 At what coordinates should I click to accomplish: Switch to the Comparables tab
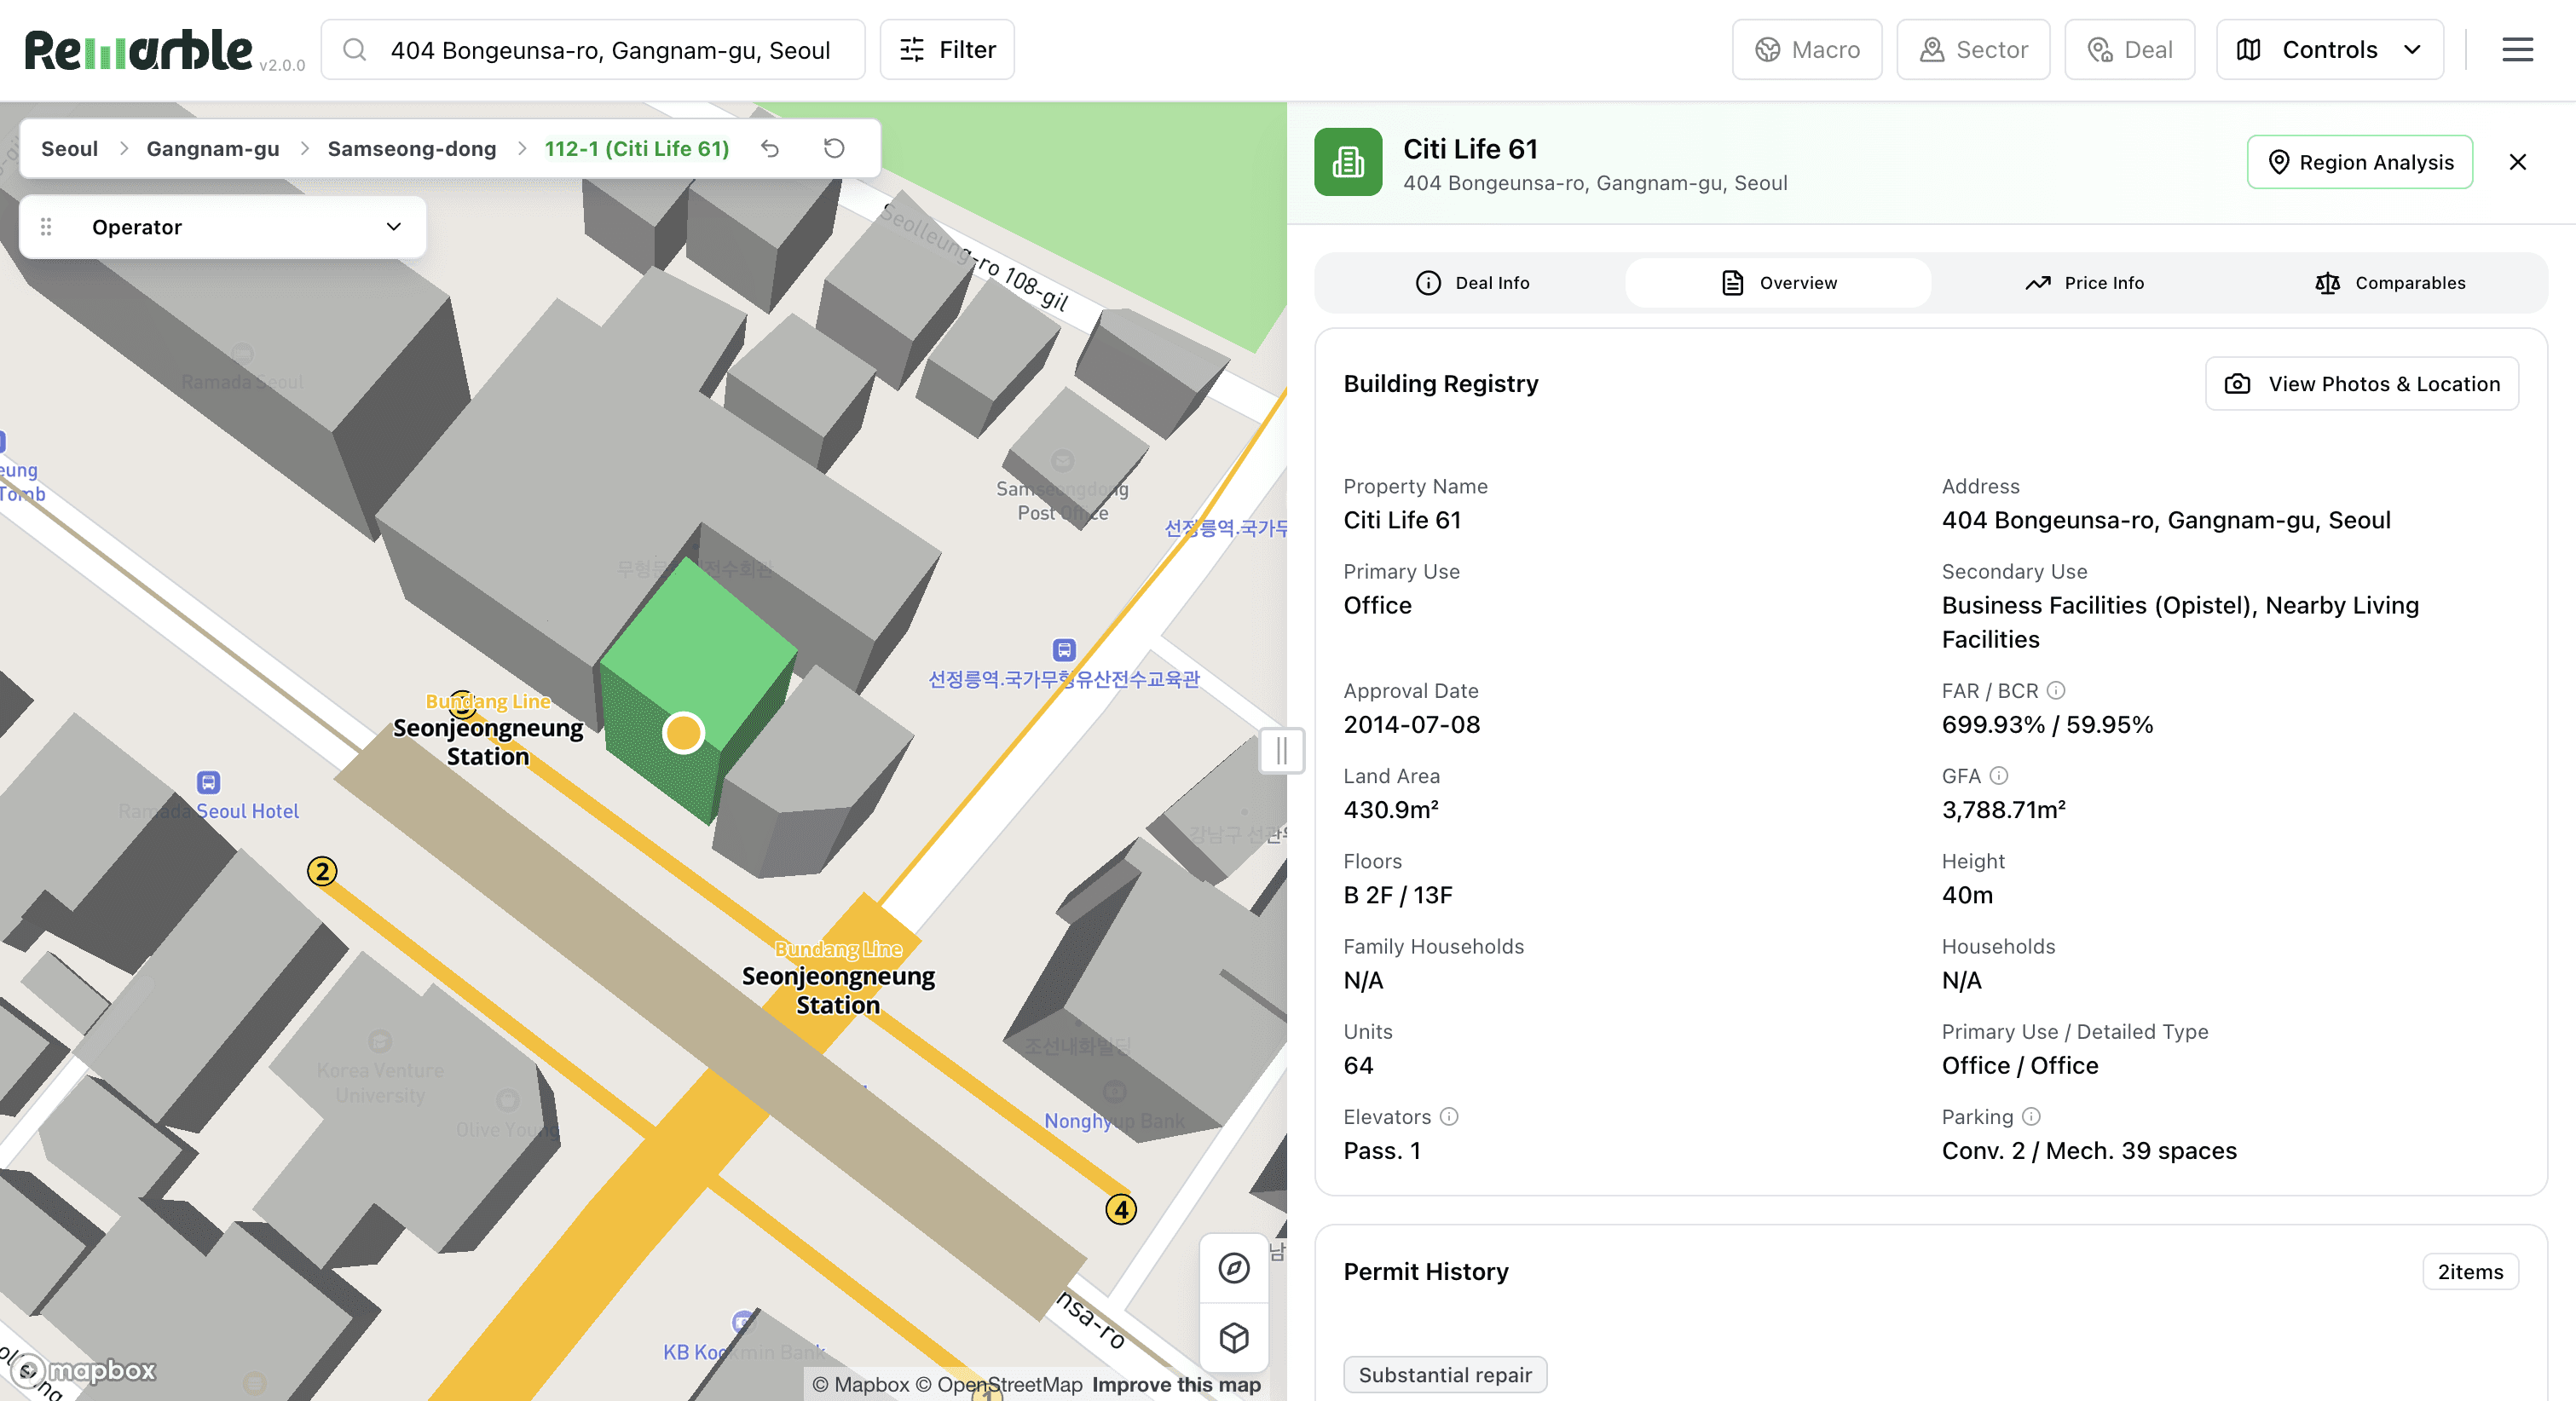click(2390, 283)
